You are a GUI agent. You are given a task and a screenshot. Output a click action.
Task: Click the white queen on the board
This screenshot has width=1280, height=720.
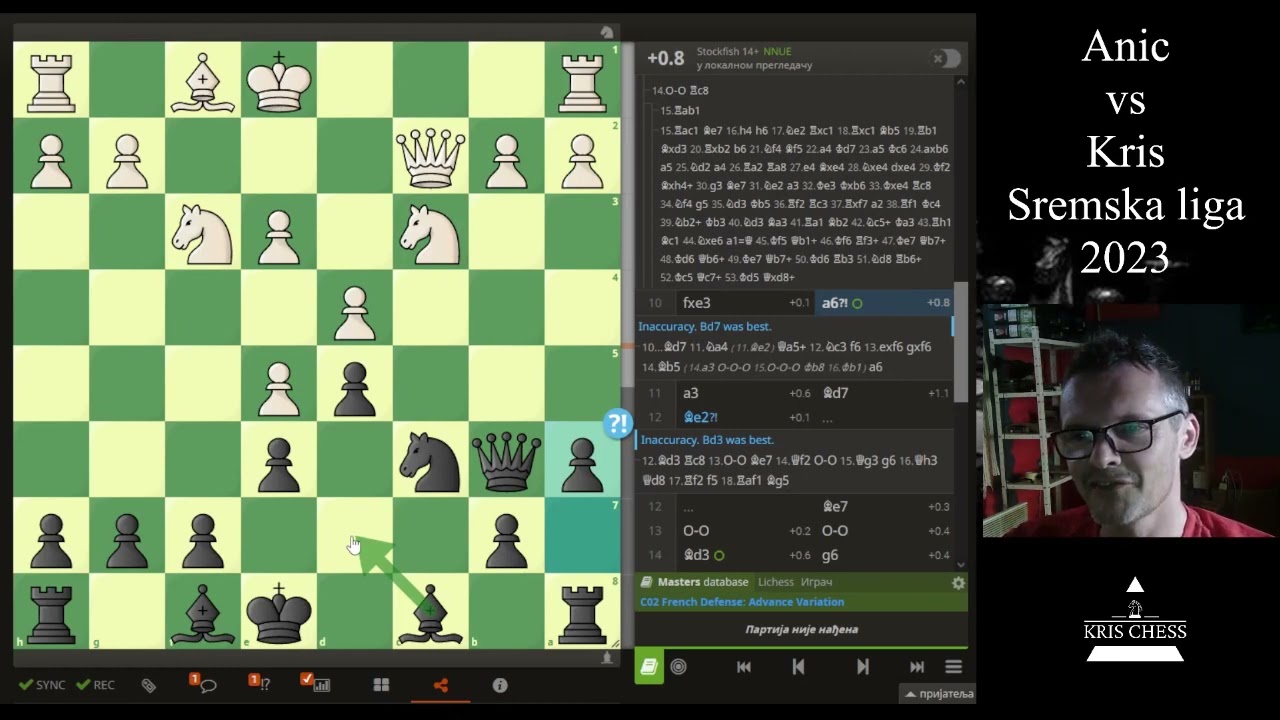(x=430, y=156)
